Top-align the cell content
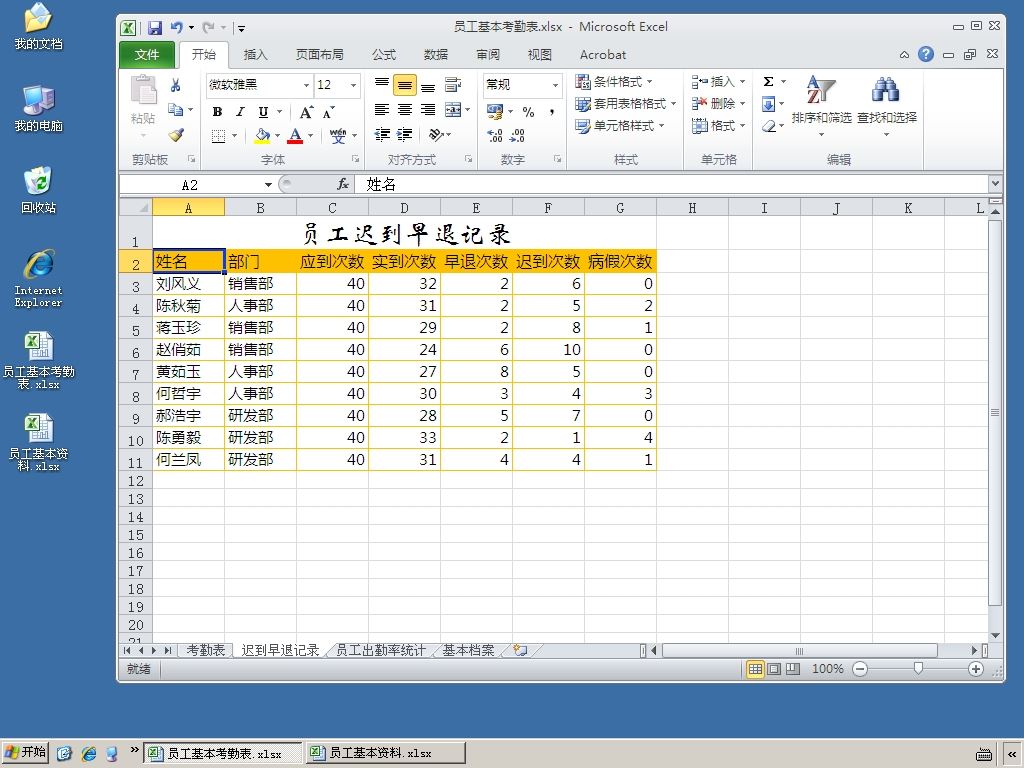 (382, 84)
